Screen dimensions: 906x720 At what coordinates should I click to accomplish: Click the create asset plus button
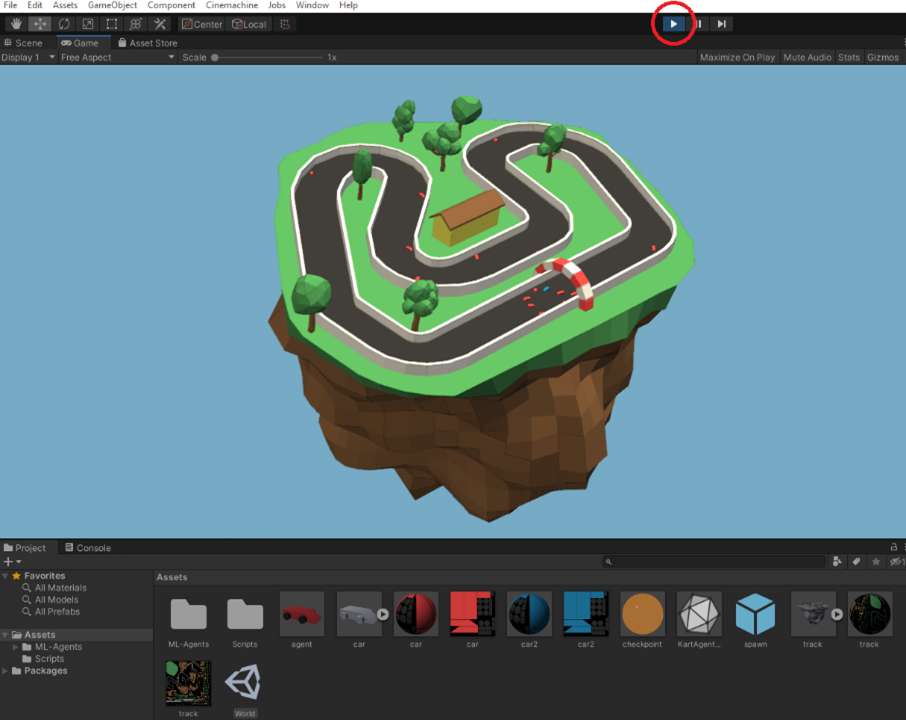coord(12,561)
